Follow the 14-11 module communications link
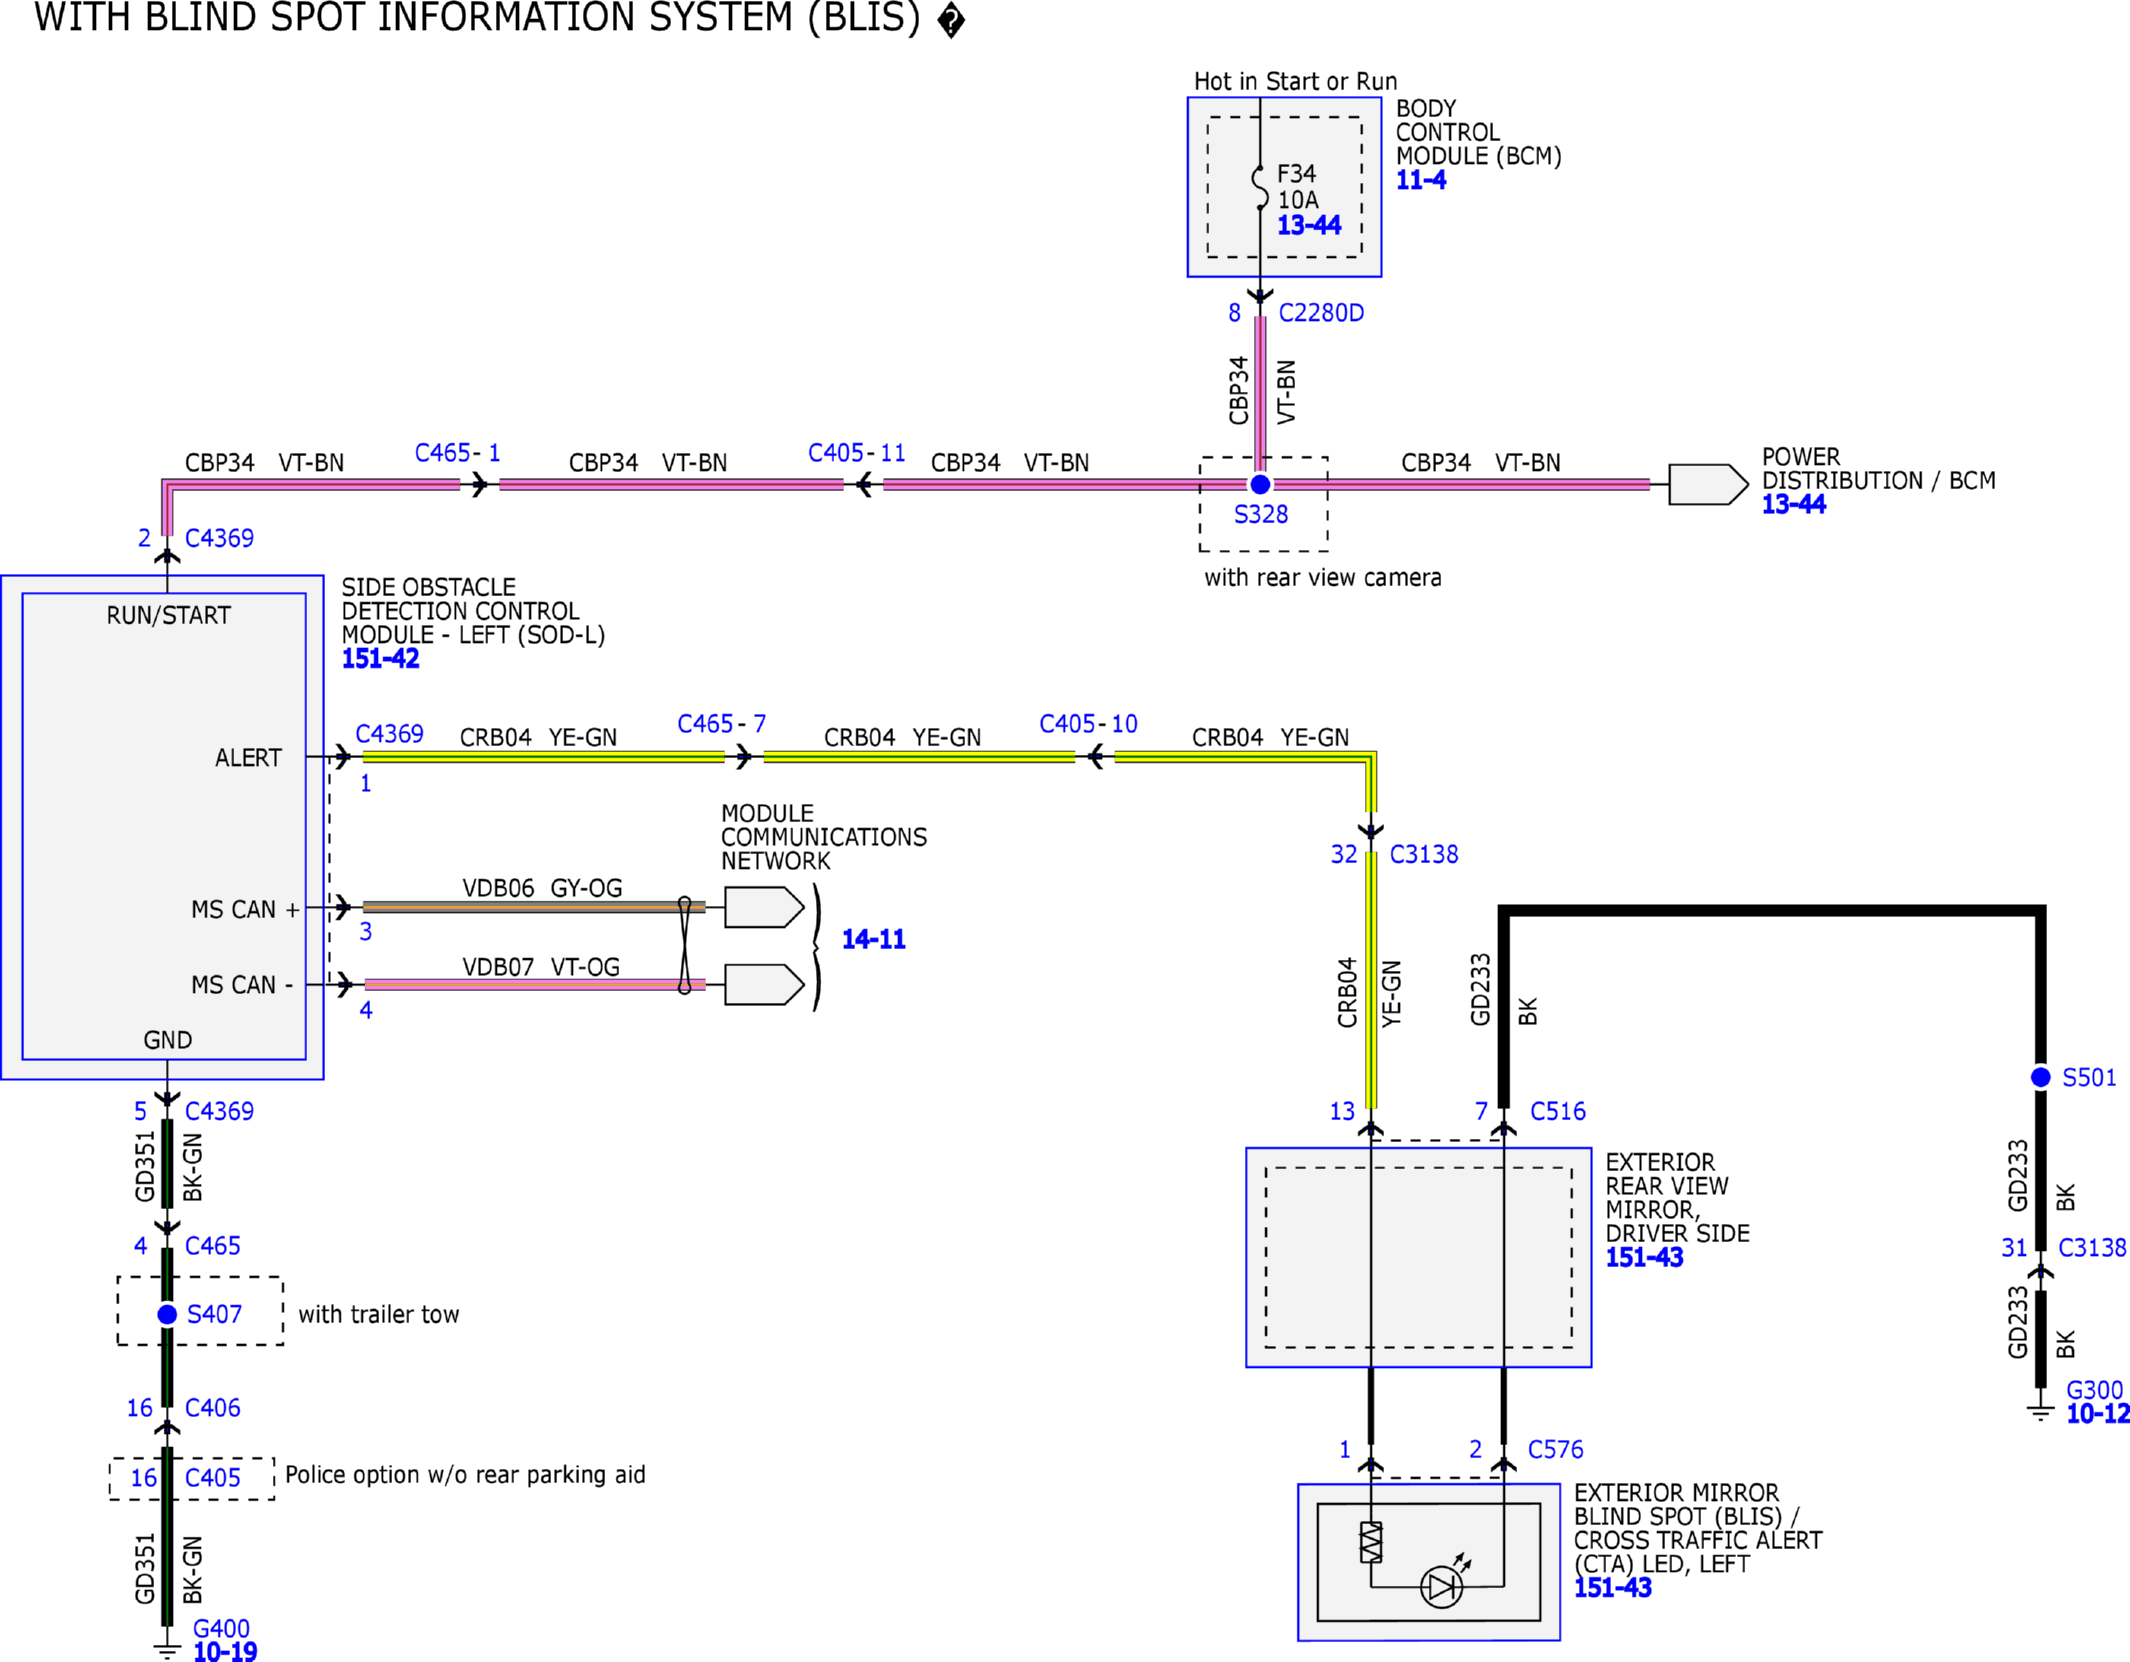 click(873, 938)
